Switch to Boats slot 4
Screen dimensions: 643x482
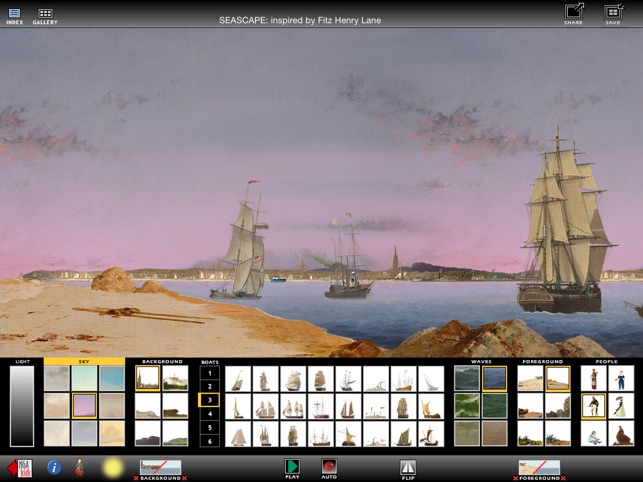(210, 414)
